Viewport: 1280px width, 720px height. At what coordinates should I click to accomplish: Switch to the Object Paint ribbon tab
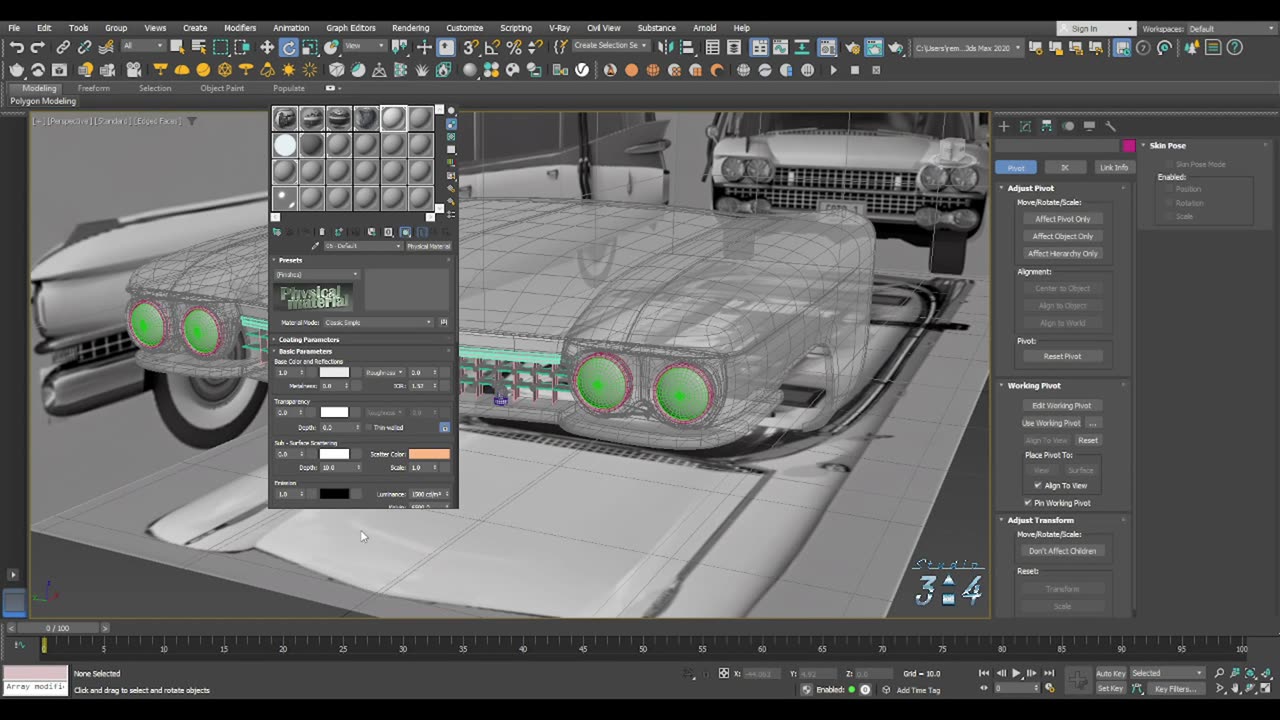tap(222, 88)
